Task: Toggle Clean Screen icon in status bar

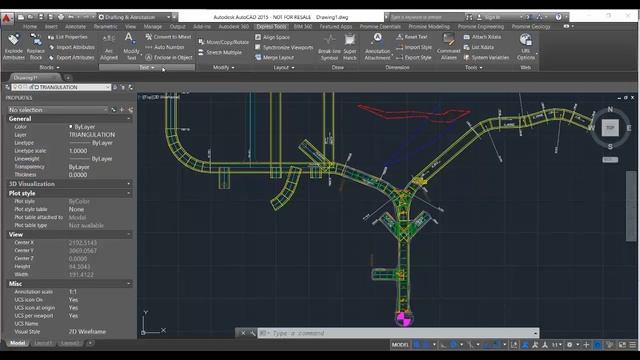Action: 622,345
